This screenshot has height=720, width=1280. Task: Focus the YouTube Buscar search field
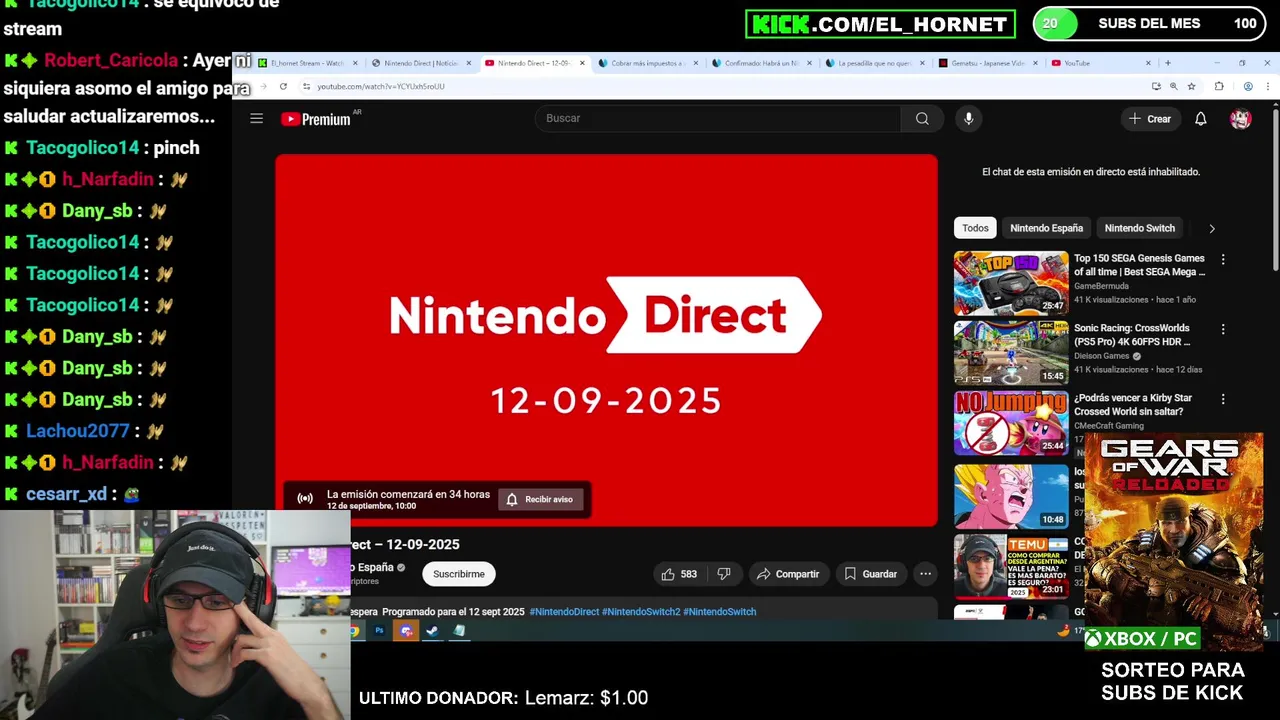click(718, 118)
